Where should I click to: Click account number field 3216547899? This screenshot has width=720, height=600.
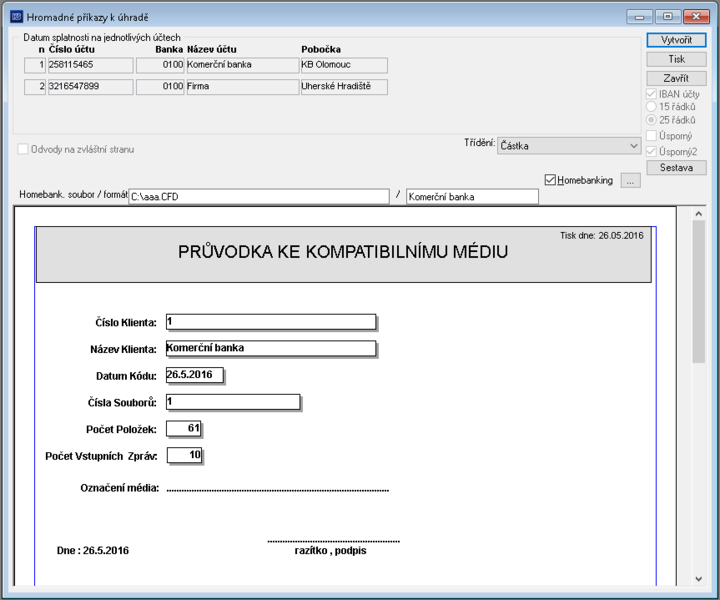coord(90,87)
